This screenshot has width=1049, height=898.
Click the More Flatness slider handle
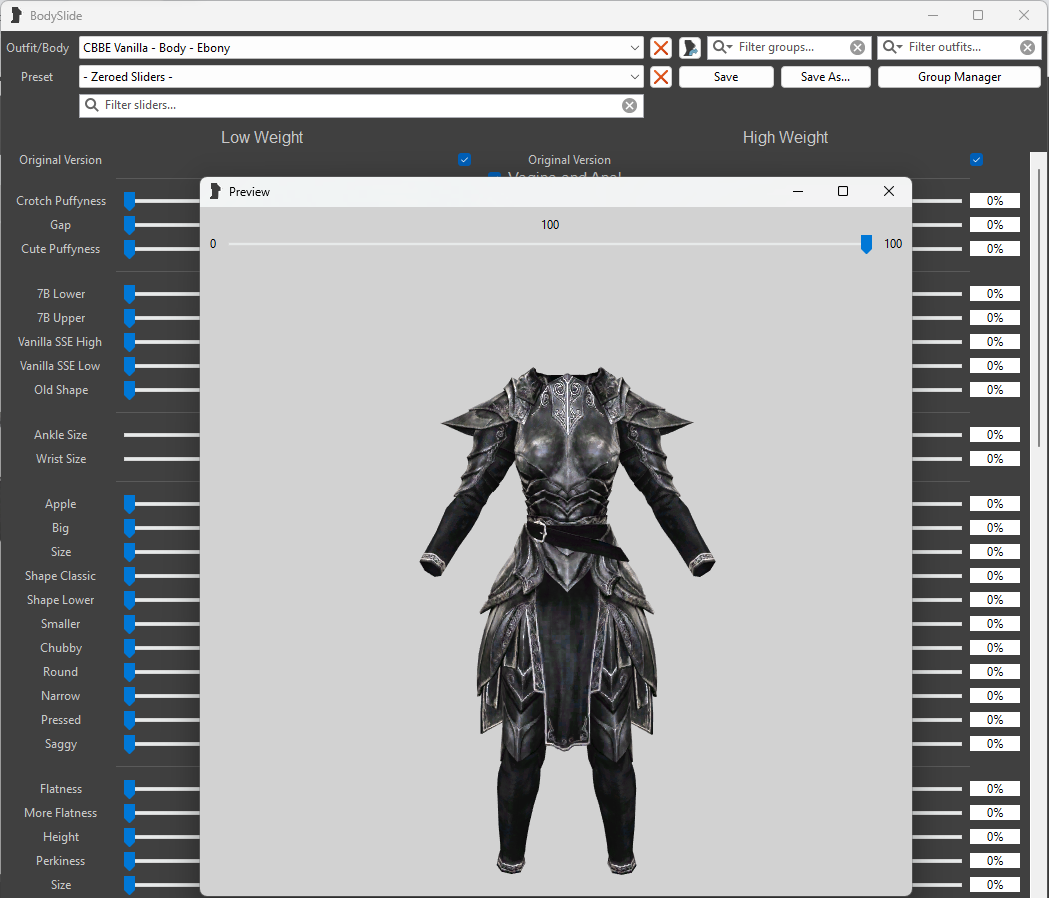coord(130,813)
